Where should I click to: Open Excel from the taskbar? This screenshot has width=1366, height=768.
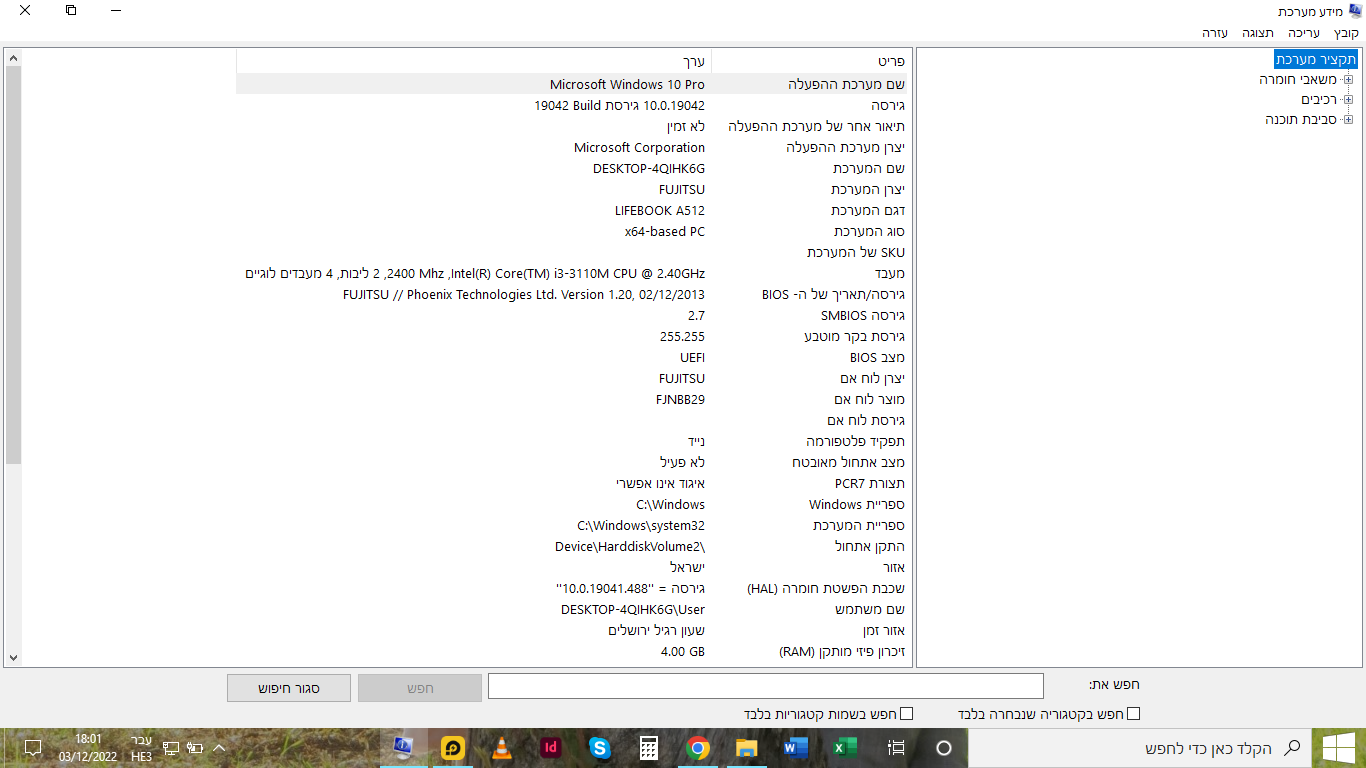click(845, 747)
